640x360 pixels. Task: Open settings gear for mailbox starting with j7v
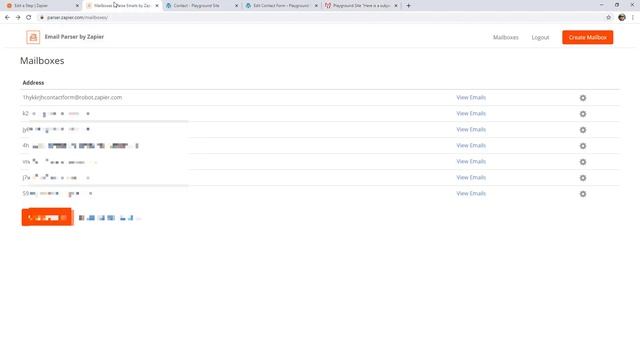coord(583,178)
